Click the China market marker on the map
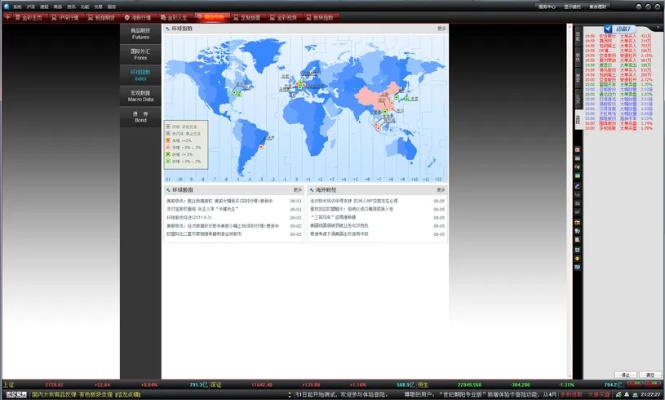This screenshot has width=665, height=400. coord(383,98)
